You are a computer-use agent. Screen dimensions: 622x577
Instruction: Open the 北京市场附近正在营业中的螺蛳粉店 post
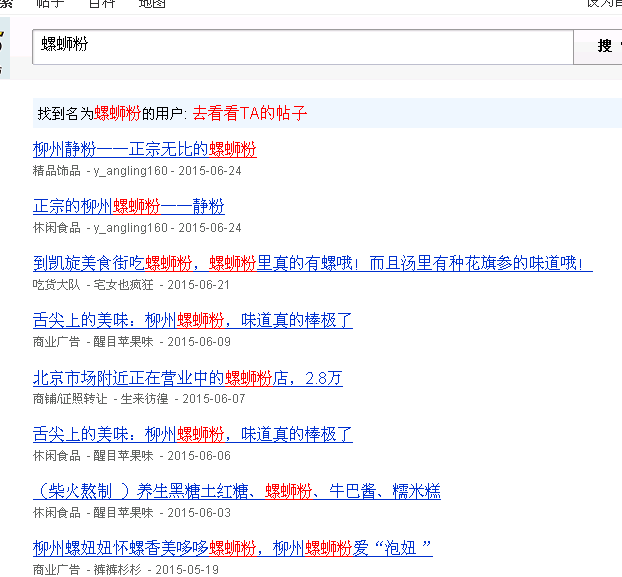187,378
